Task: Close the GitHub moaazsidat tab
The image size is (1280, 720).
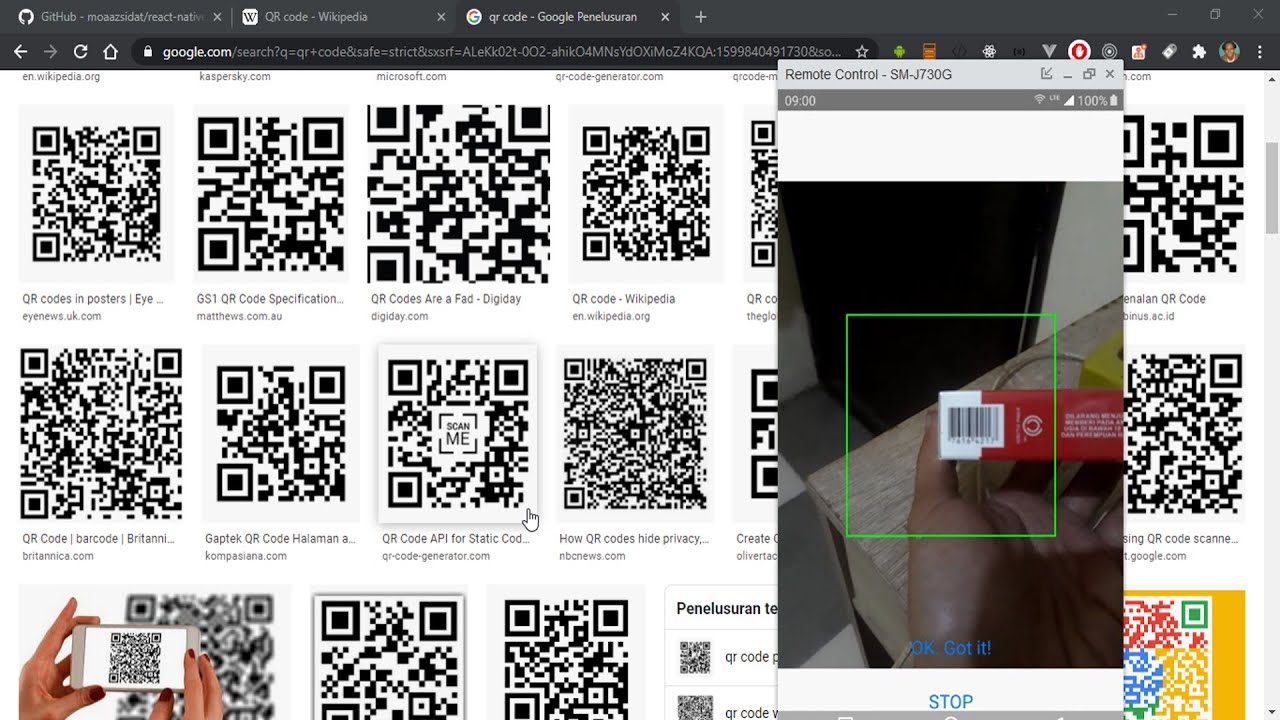Action: pyautogui.click(x=217, y=17)
